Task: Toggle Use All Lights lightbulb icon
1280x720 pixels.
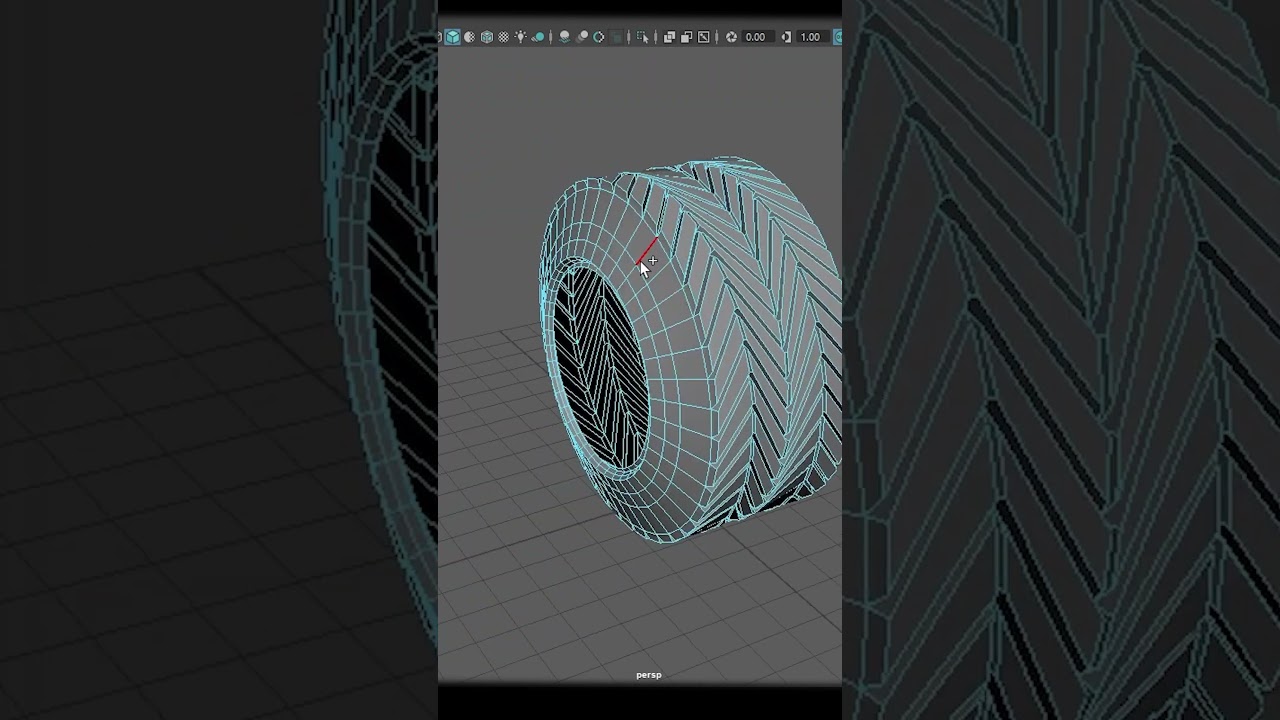Action: (521, 37)
